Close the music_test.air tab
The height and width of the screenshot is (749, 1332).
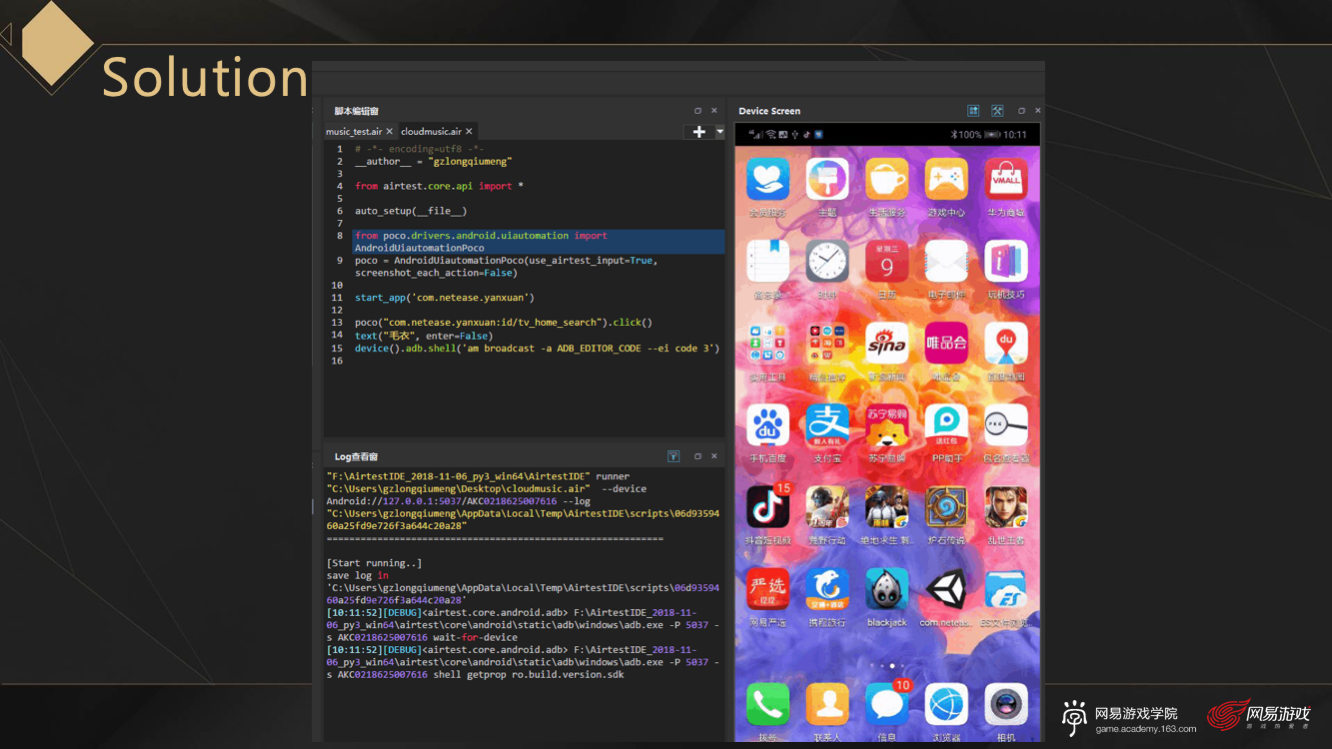[389, 132]
